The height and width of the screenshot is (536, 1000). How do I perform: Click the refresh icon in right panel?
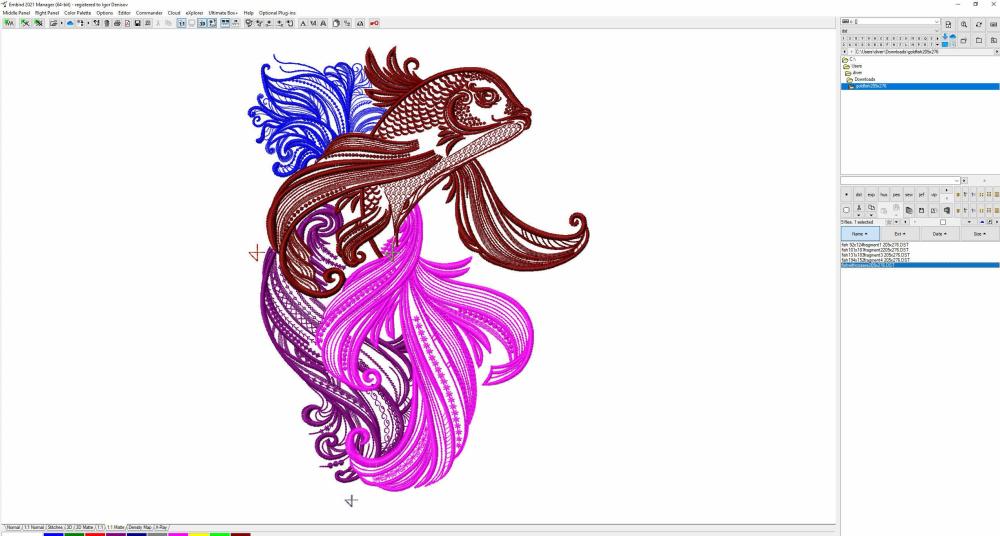pos(978,24)
